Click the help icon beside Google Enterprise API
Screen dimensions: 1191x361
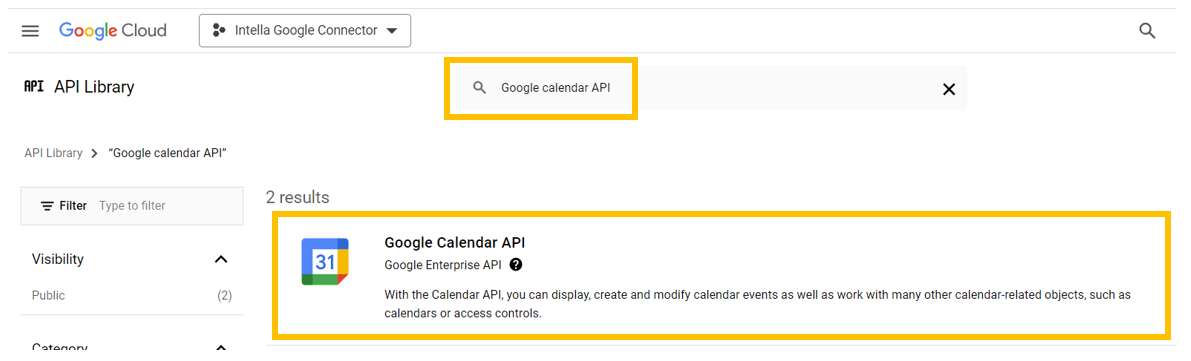click(x=516, y=264)
